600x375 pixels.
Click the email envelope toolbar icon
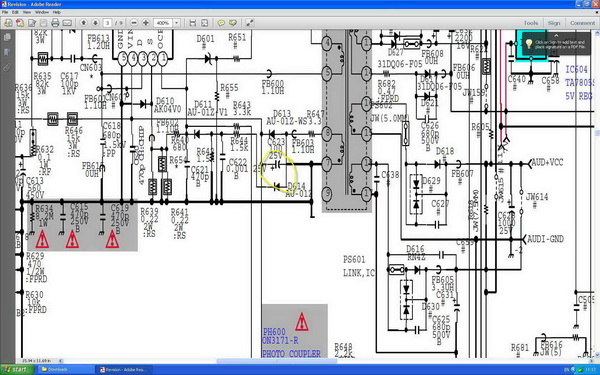[67, 23]
